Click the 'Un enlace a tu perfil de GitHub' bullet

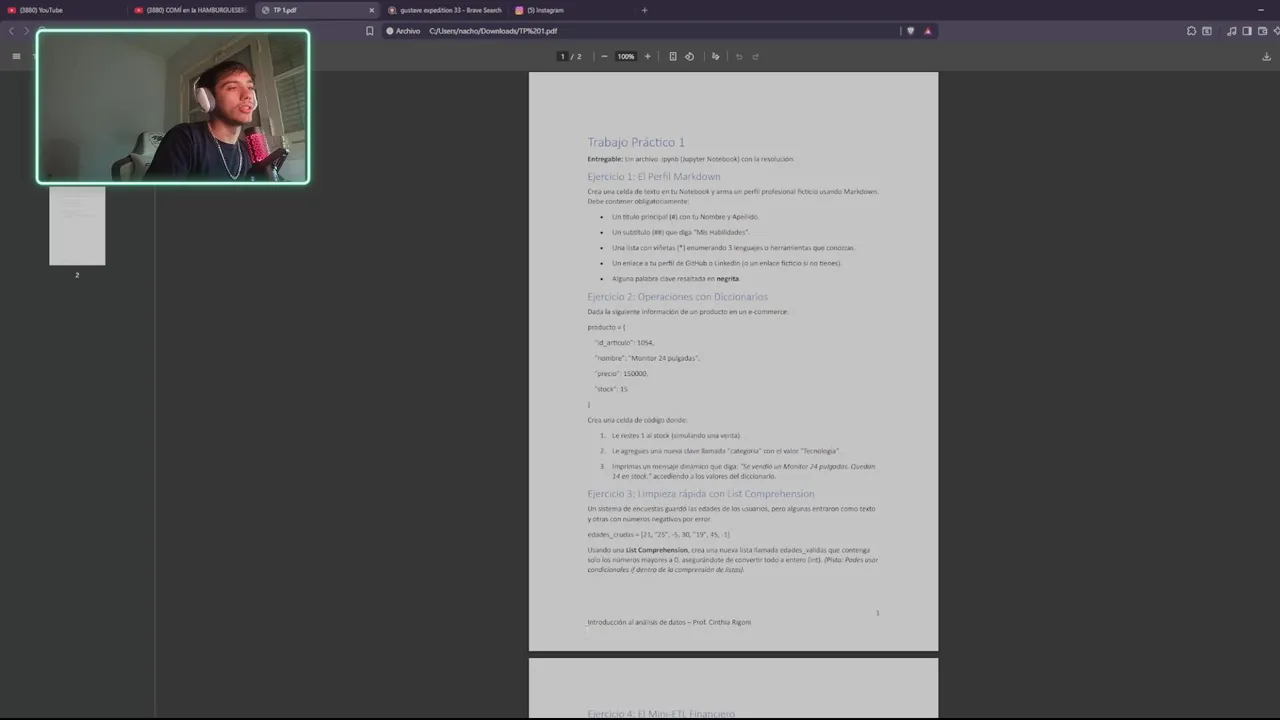coord(726,263)
